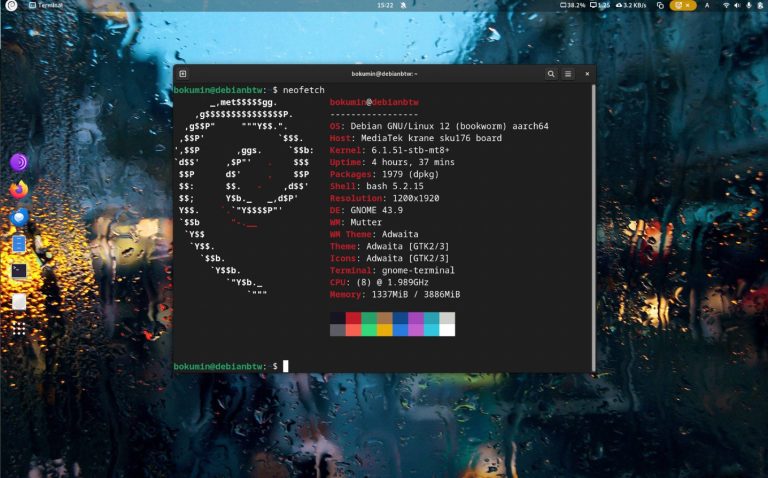This screenshot has width=768, height=478.
Task: Open the clock showing 15:22
Action: [384, 5]
